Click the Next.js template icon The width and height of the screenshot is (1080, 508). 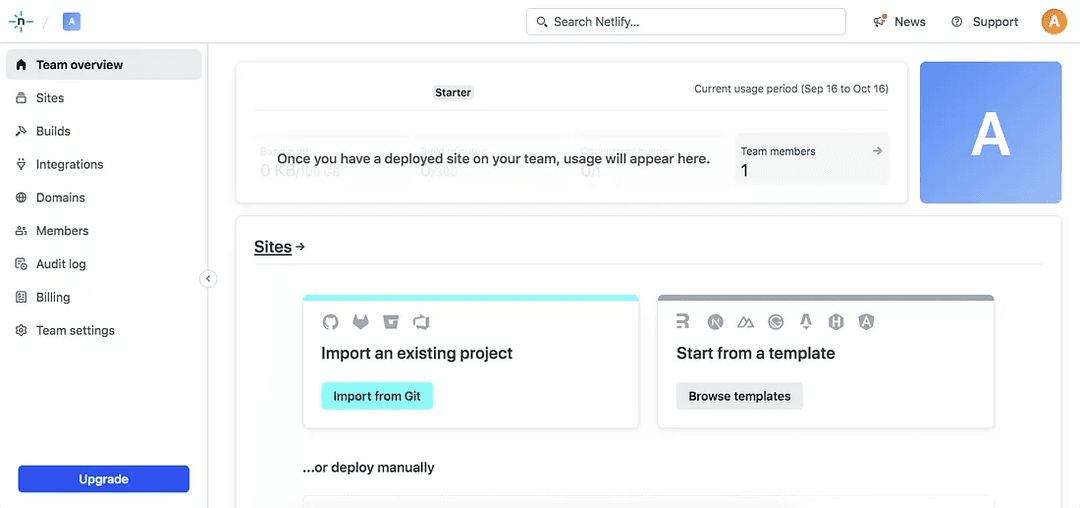click(x=715, y=322)
